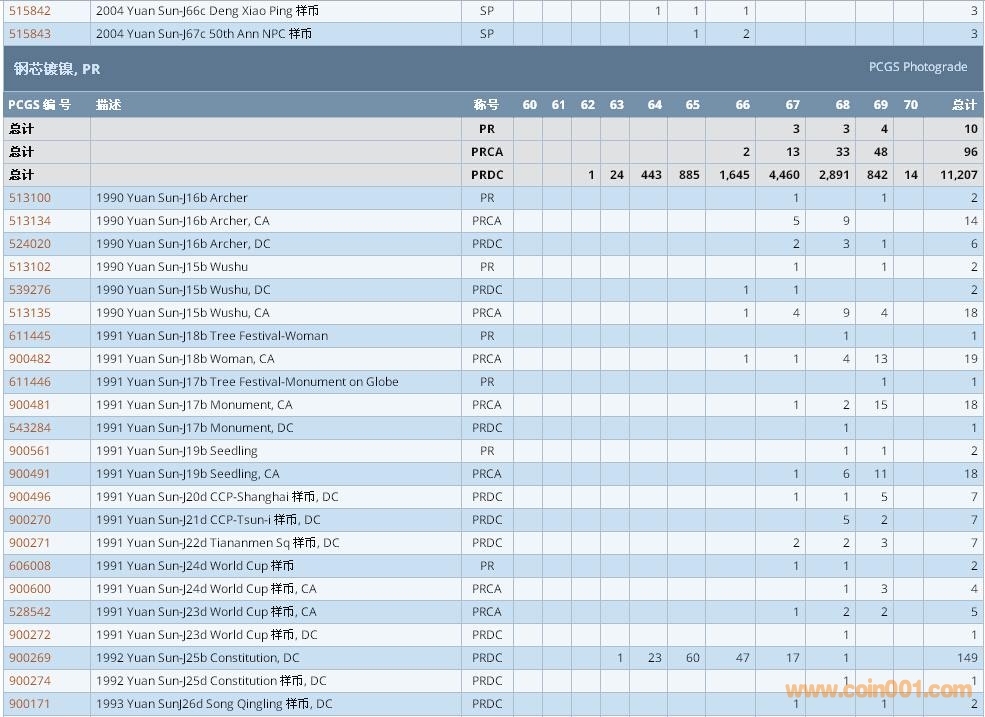Open the 513102 Wushu coin link
The height and width of the screenshot is (717, 985).
pos(30,267)
